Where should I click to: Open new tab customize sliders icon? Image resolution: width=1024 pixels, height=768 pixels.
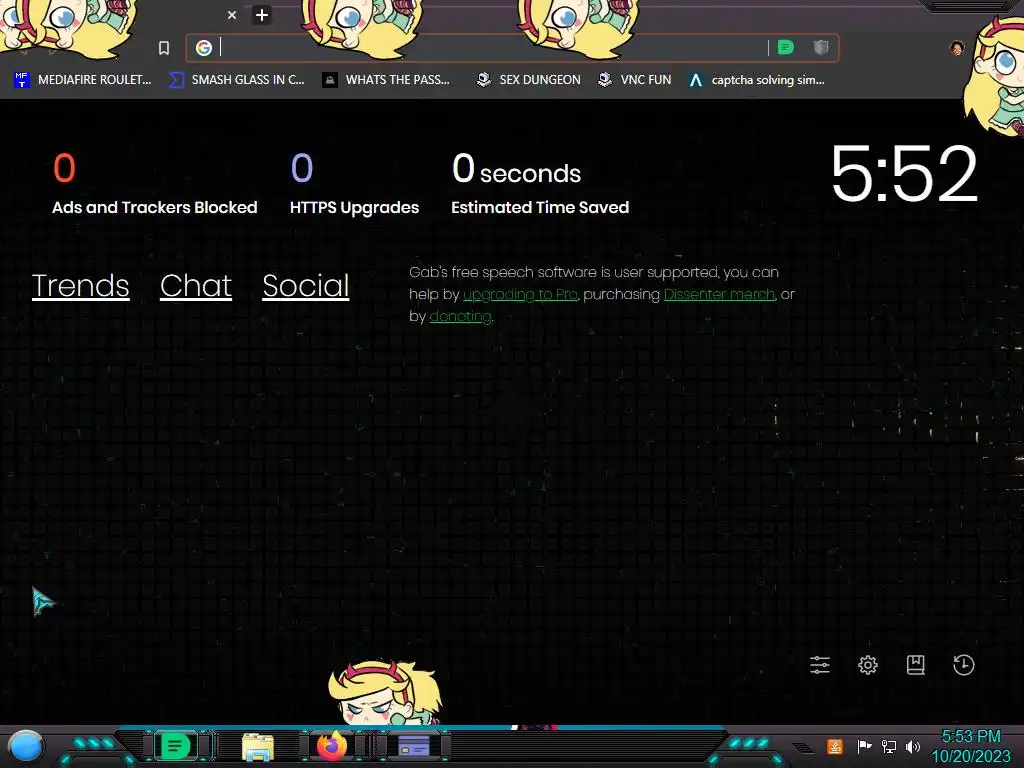[x=820, y=665]
